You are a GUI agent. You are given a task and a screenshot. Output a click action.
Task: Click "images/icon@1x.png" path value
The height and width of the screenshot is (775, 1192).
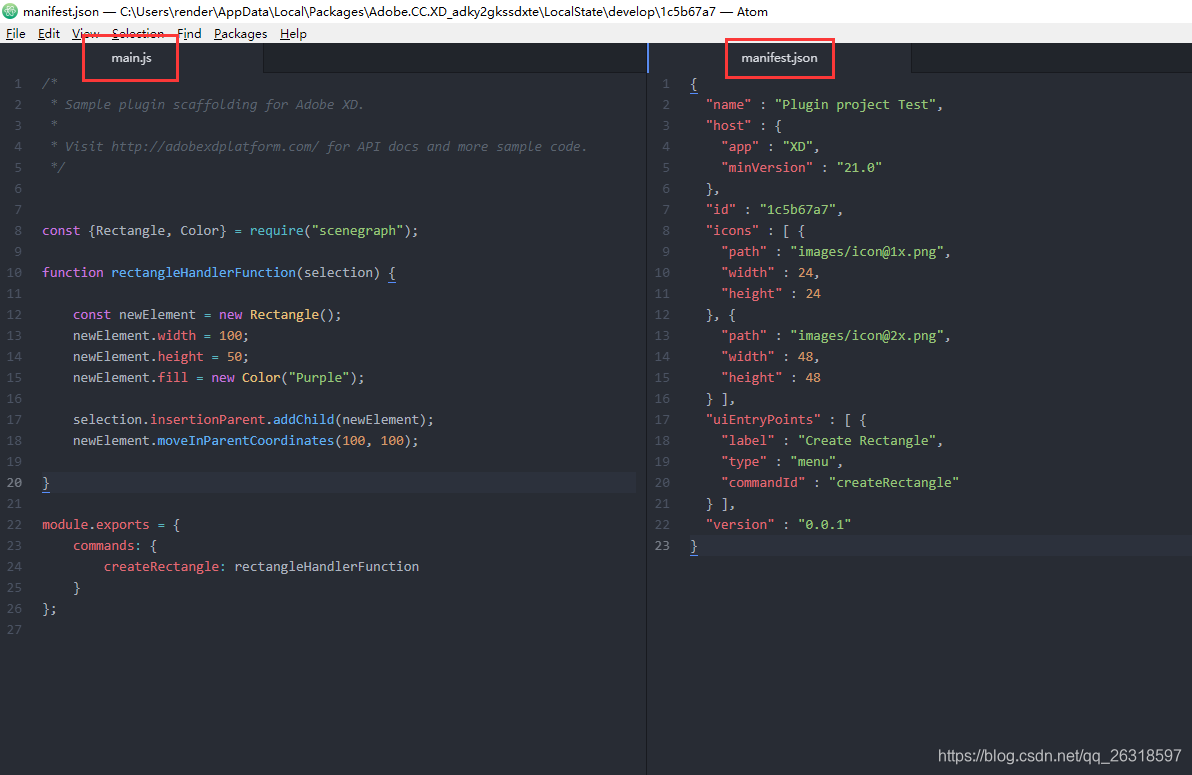(x=867, y=252)
